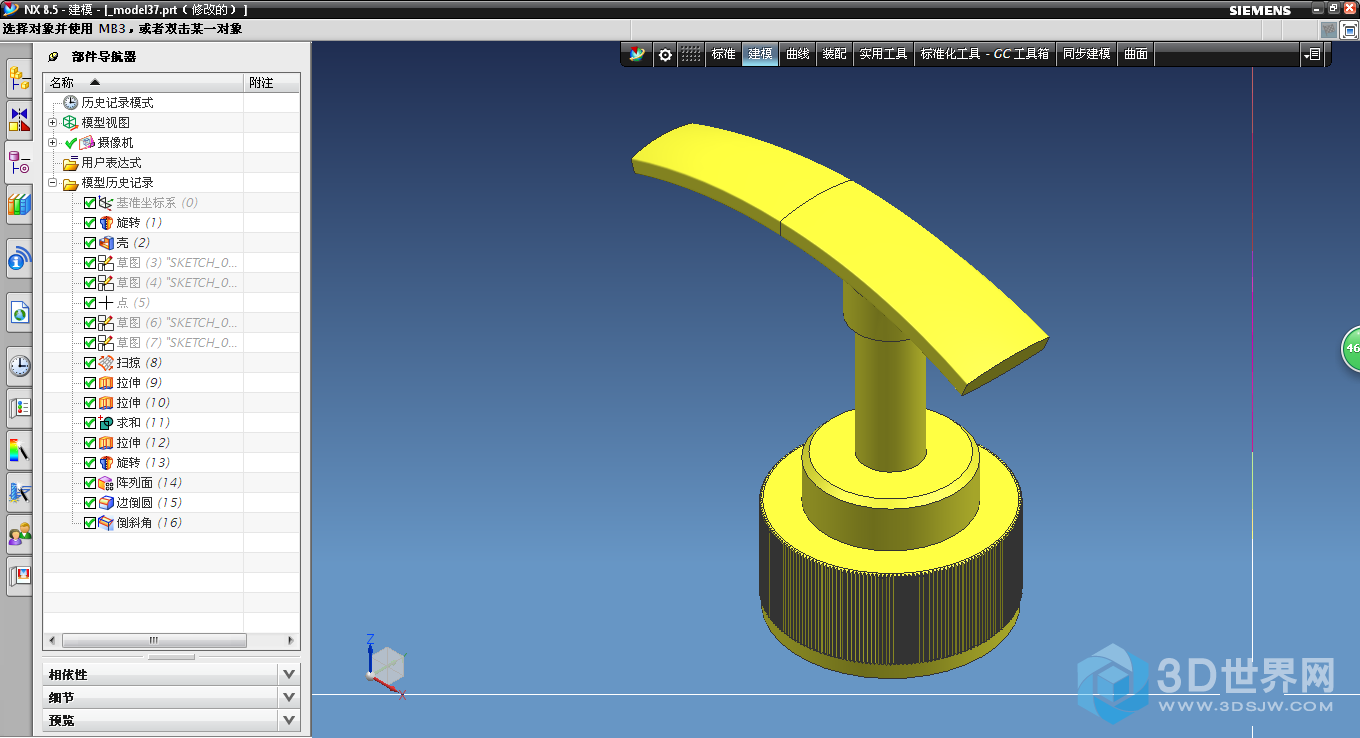The height and width of the screenshot is (738, 1360).
Task: Uncheck the 阵列面 (14) feature checkbox
Action: click(x=90, y=483)
